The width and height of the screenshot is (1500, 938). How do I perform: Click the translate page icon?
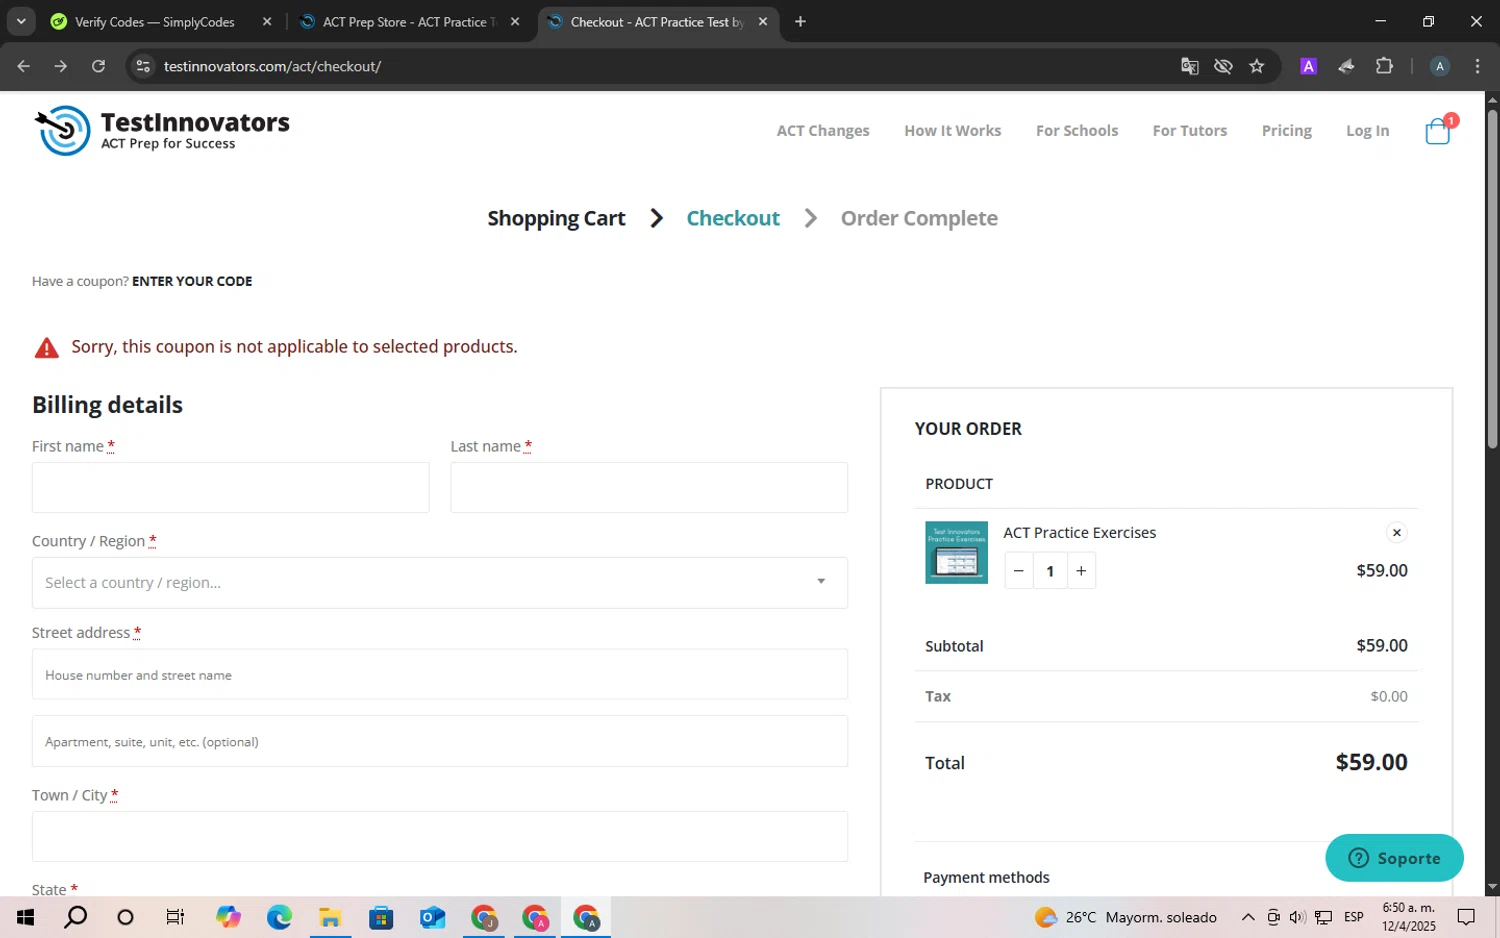[x=1189, y=66]
